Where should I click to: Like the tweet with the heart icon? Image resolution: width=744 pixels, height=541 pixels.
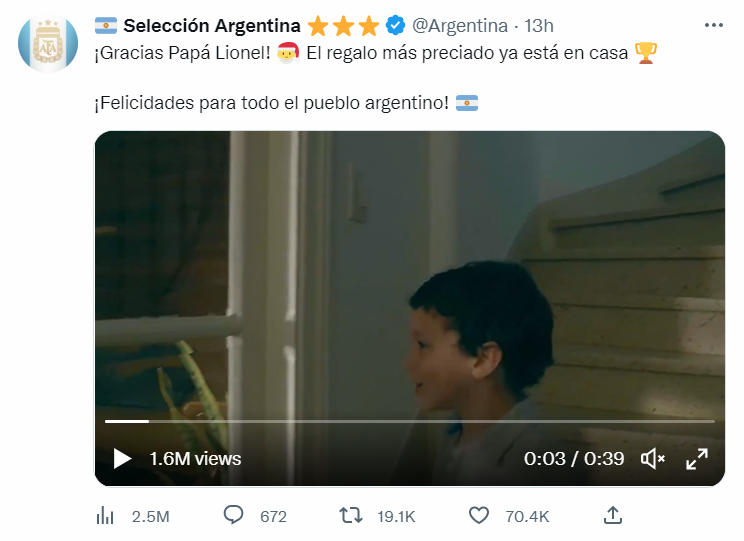pyautogui.click(x=479, y=515)
